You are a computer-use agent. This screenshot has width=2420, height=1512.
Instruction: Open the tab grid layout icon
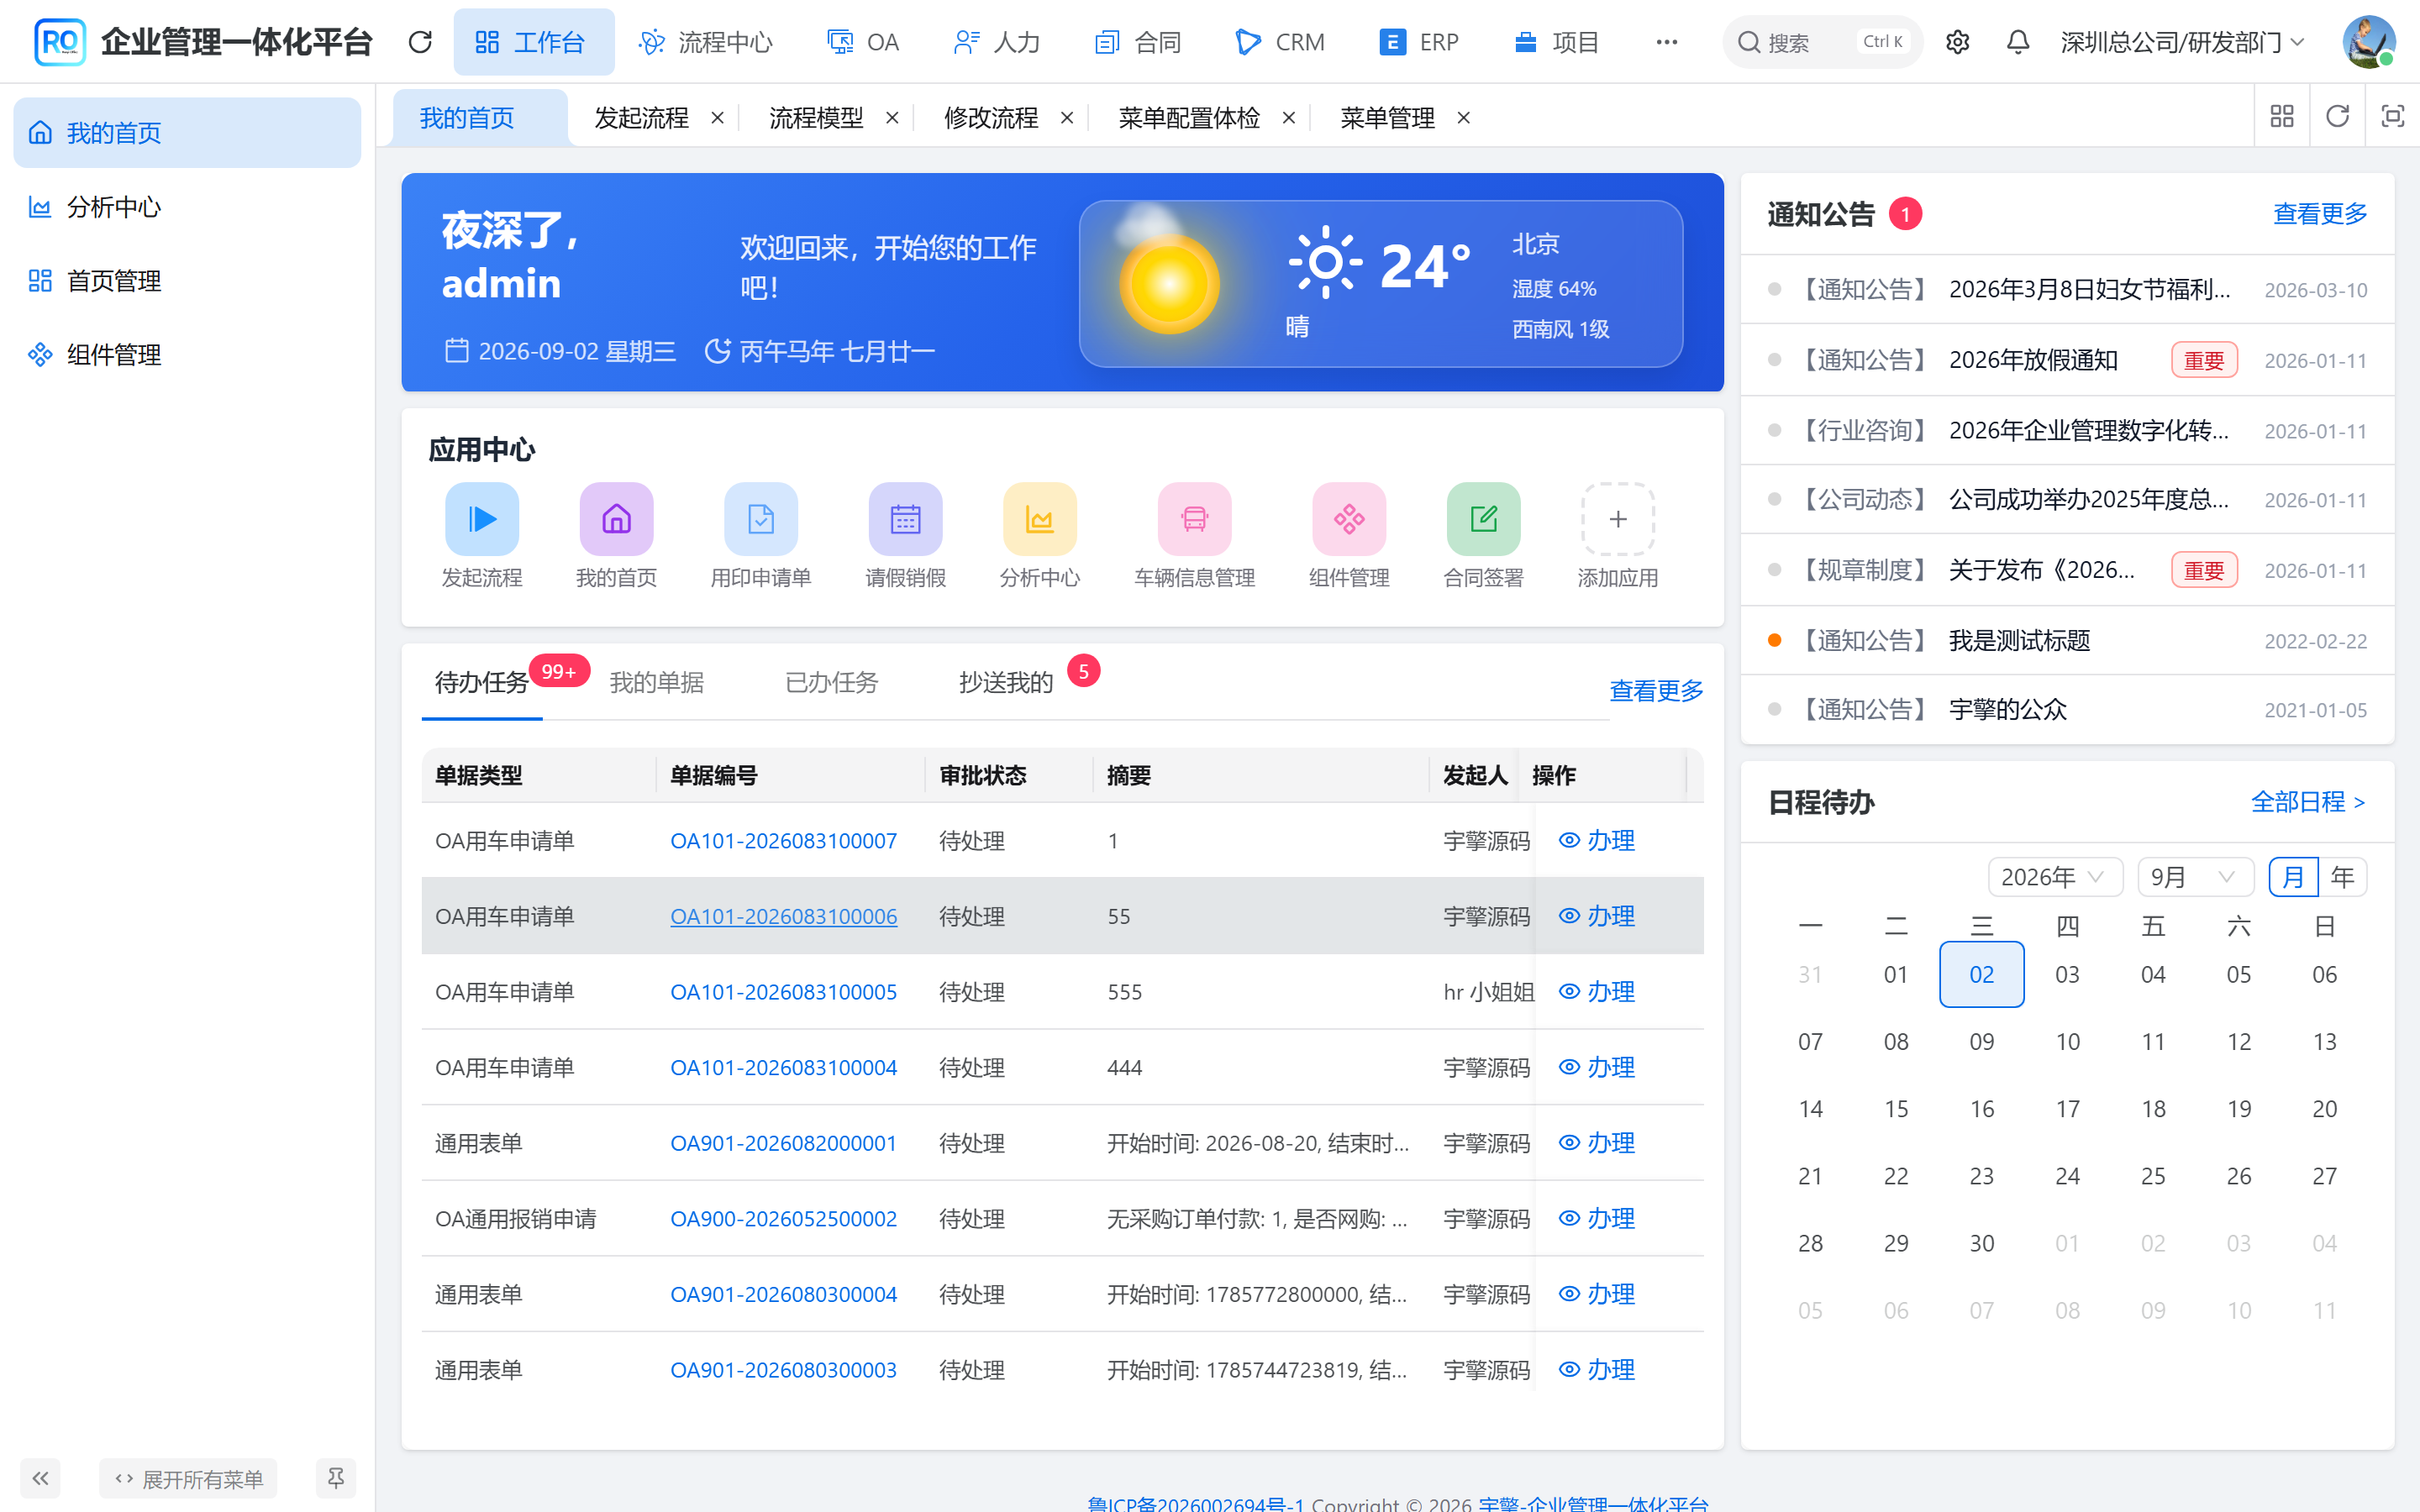[2282, 117]
